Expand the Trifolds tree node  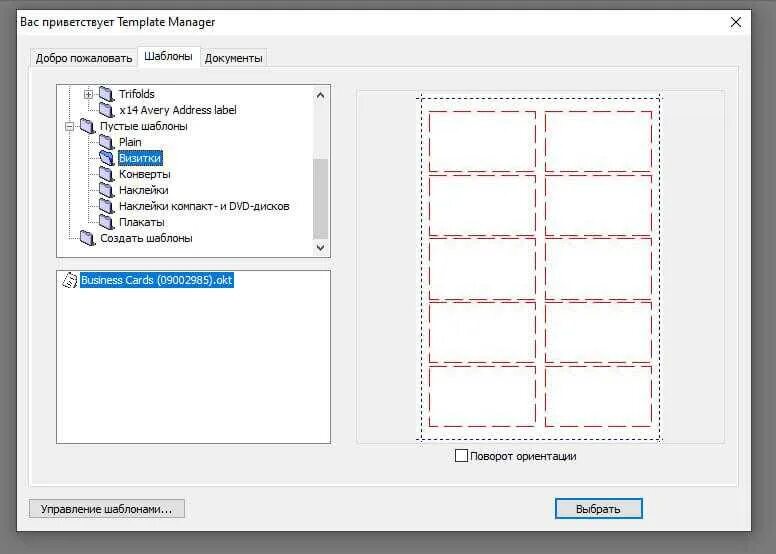coord(88,94)
